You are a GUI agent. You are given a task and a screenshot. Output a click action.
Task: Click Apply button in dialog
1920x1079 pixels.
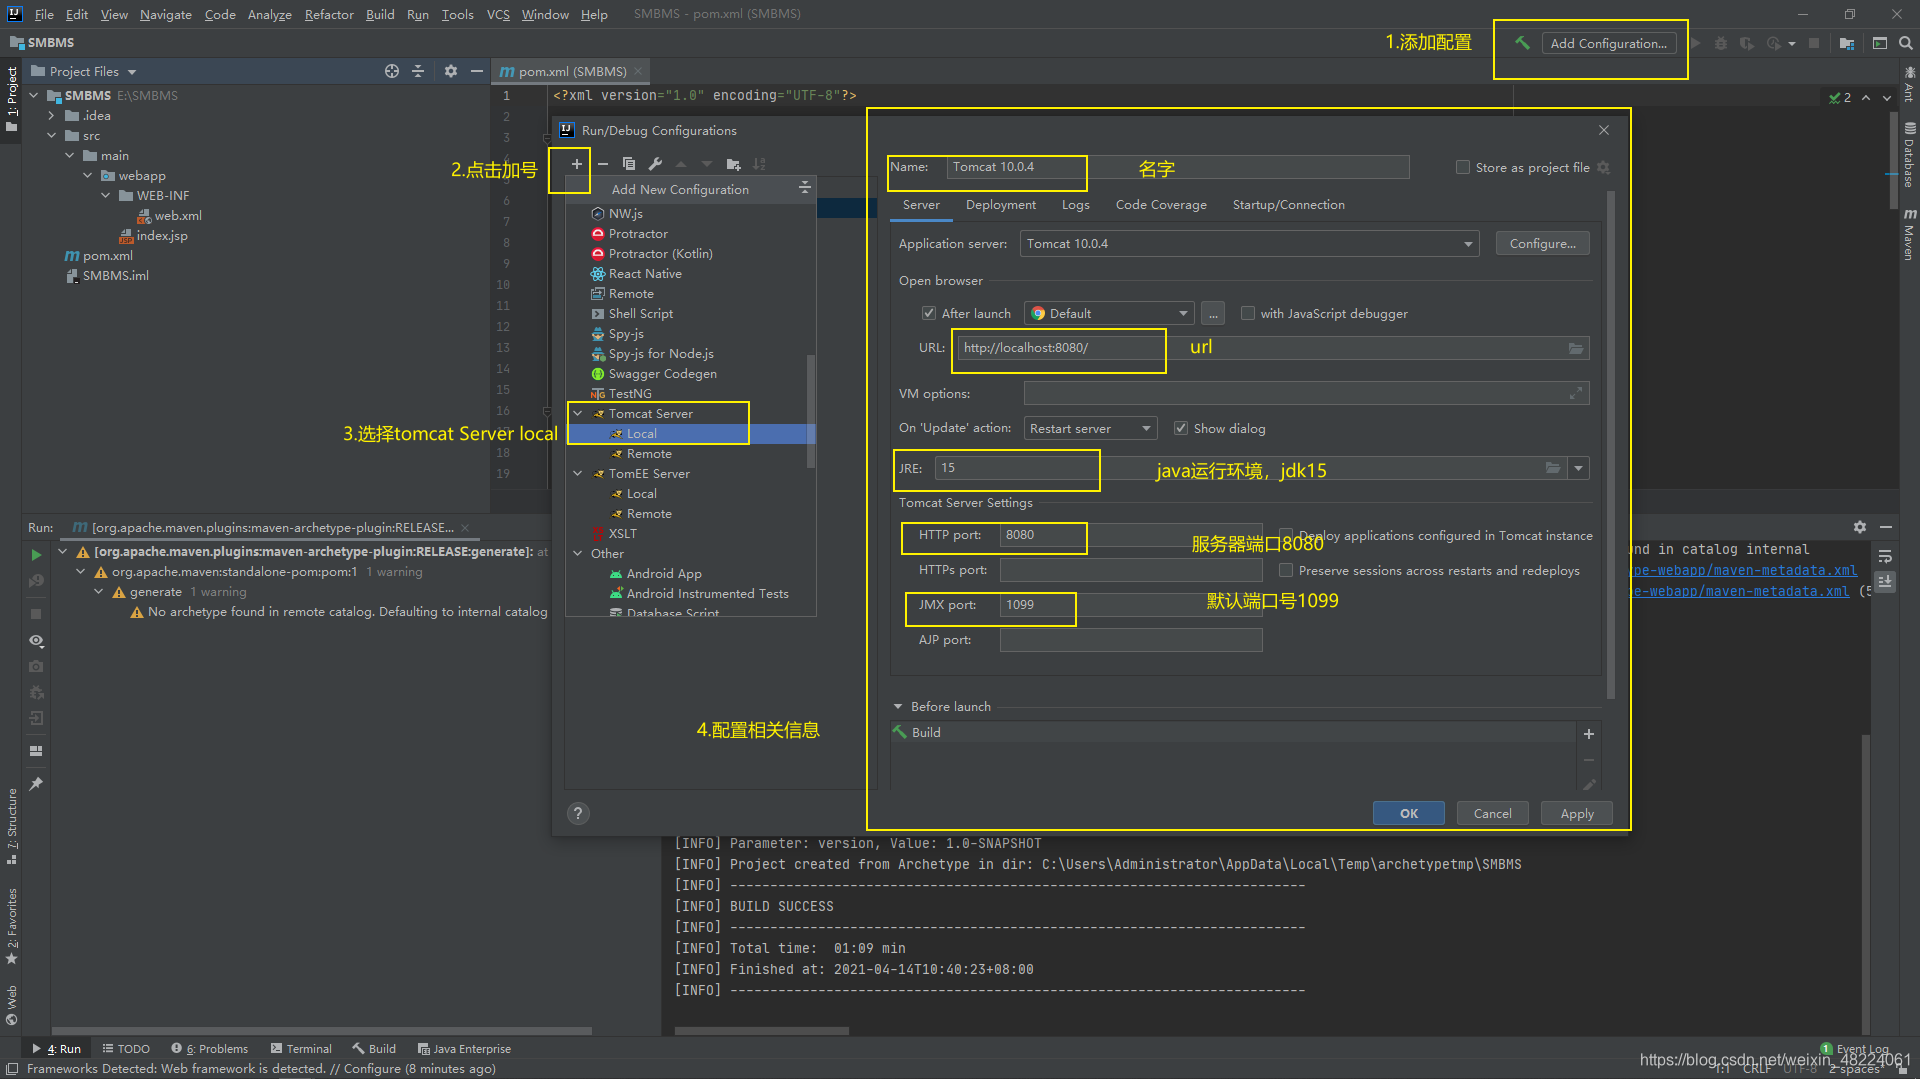click(1577, 813)
